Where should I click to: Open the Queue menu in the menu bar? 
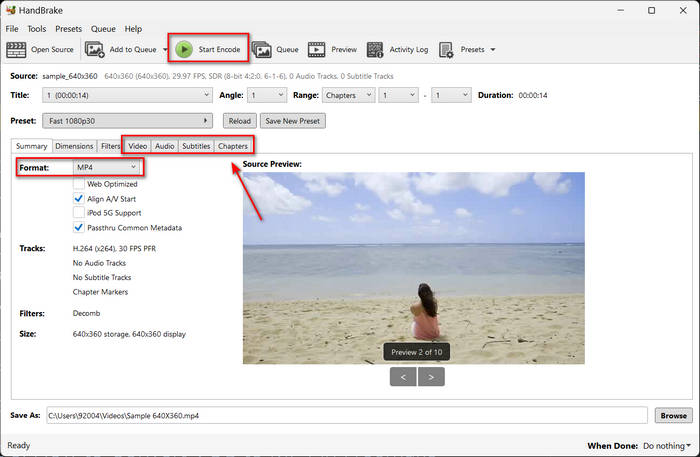point(103,29)
